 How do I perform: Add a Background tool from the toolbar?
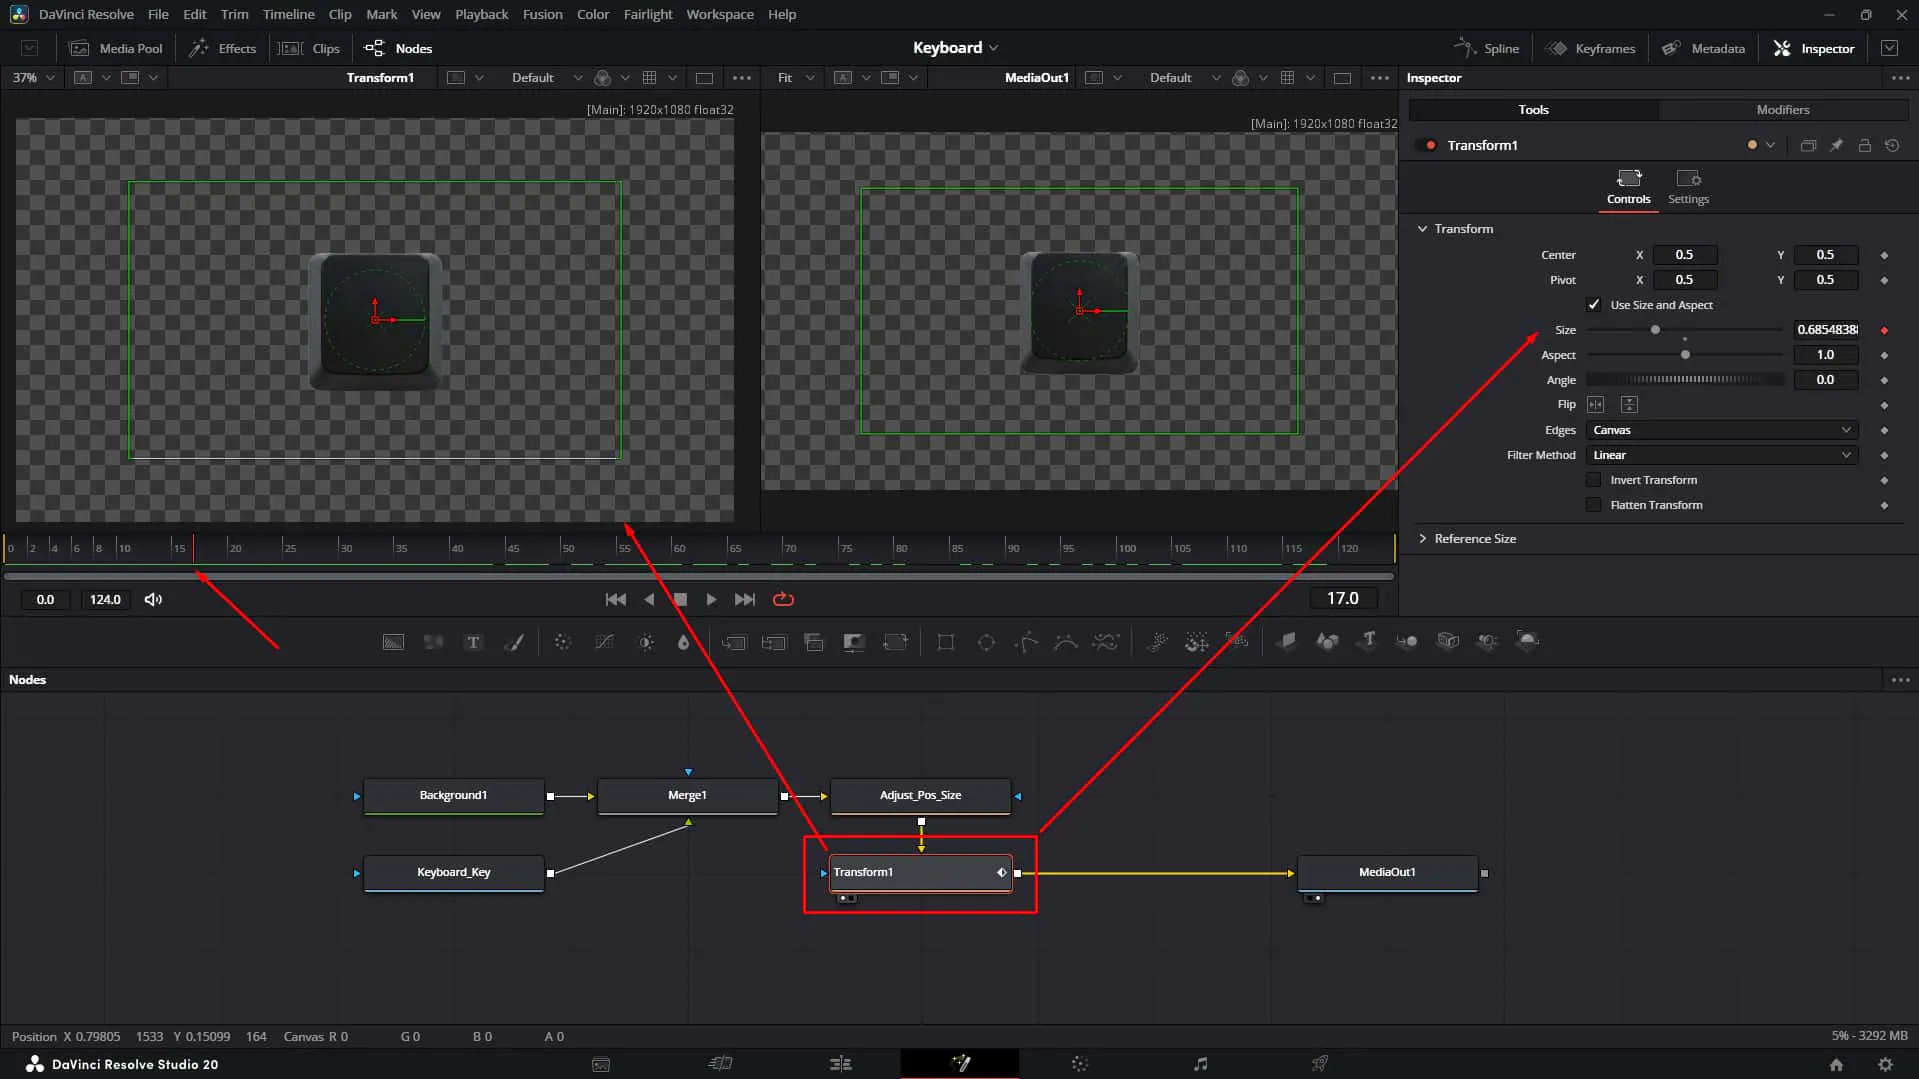point(393,642)
